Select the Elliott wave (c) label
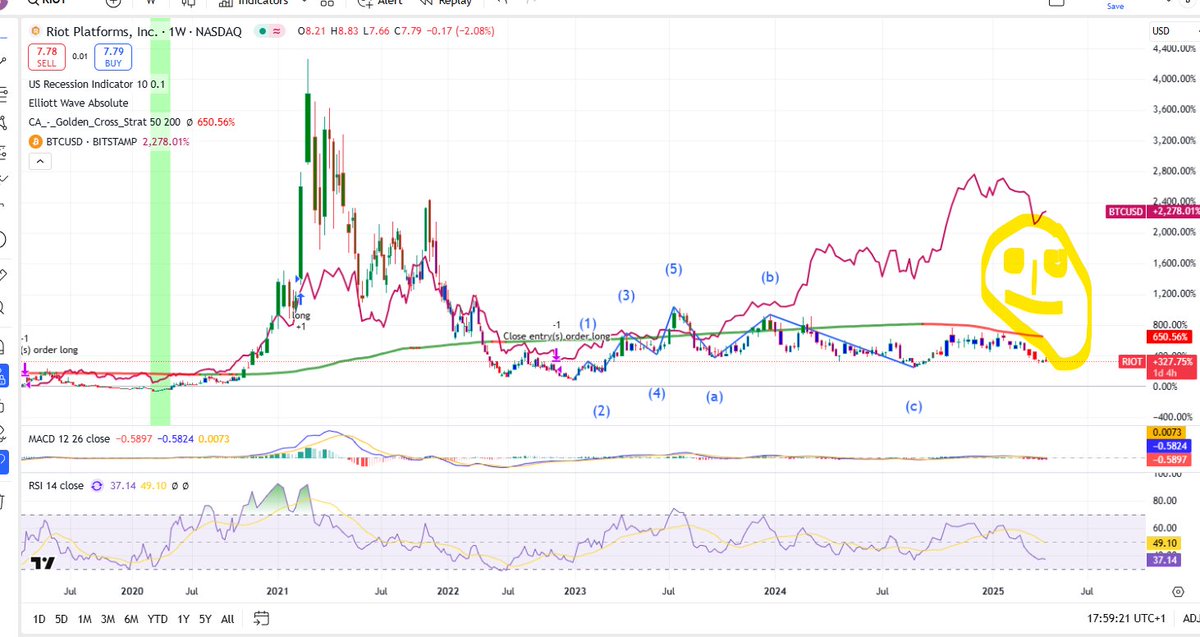The height and width of the screenshot is (637, 1200). click(913, 405)
